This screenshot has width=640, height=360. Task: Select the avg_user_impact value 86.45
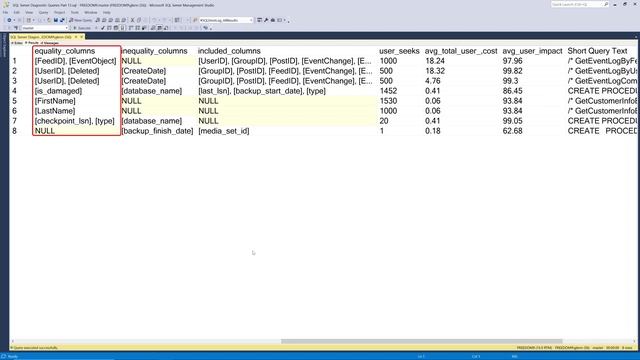[513, 91]
